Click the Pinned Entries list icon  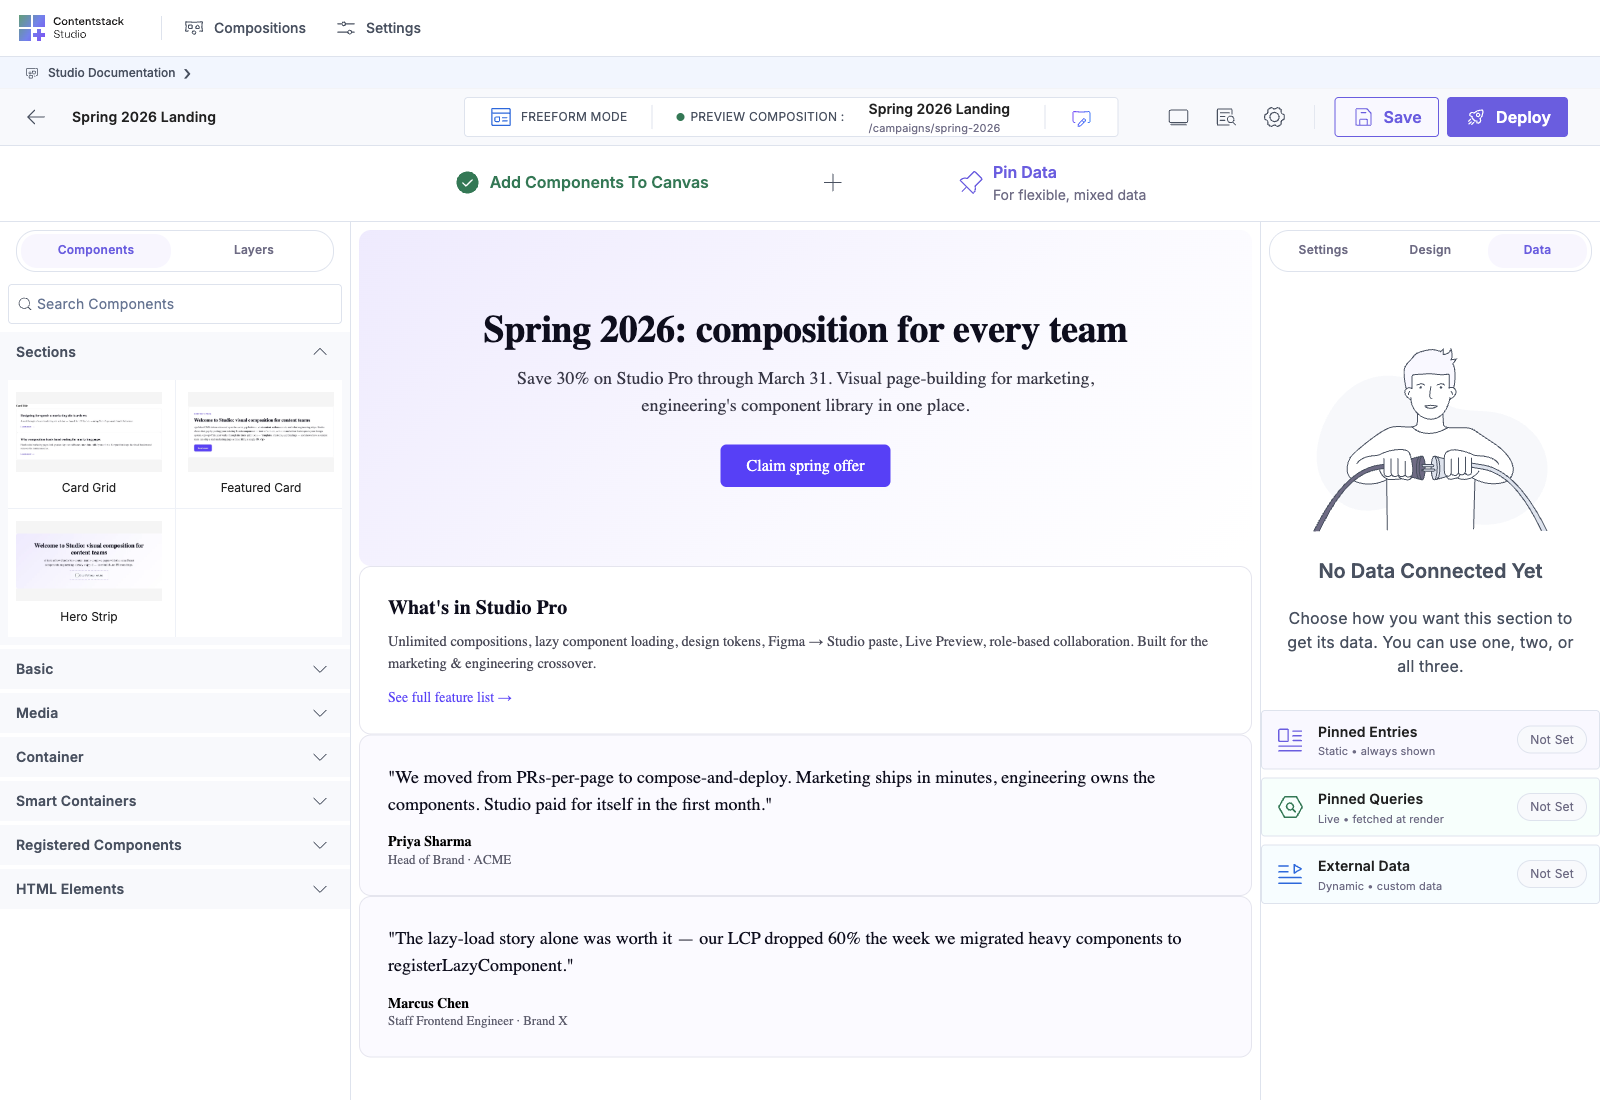(x=1290, y=740)
